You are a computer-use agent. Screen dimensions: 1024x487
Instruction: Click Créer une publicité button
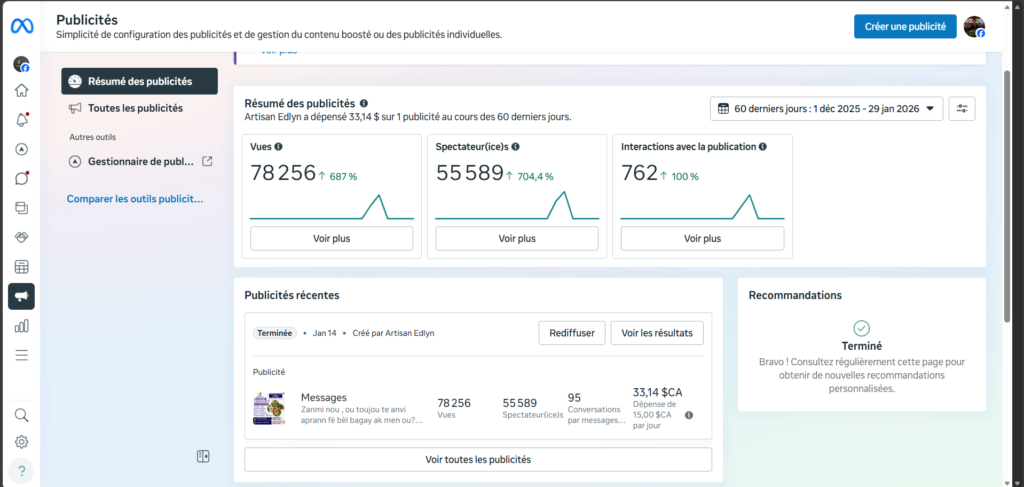tap(905, 27)
